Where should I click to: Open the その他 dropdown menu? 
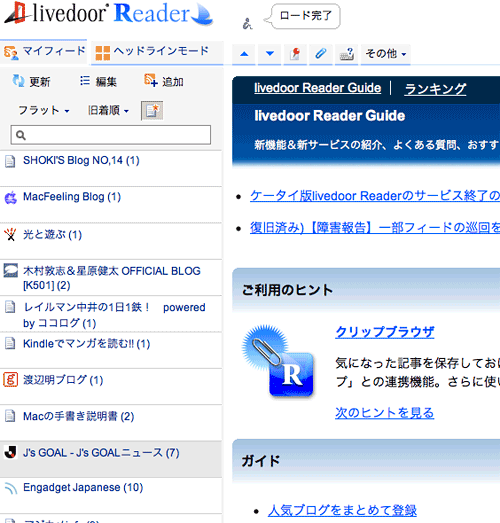386,54
